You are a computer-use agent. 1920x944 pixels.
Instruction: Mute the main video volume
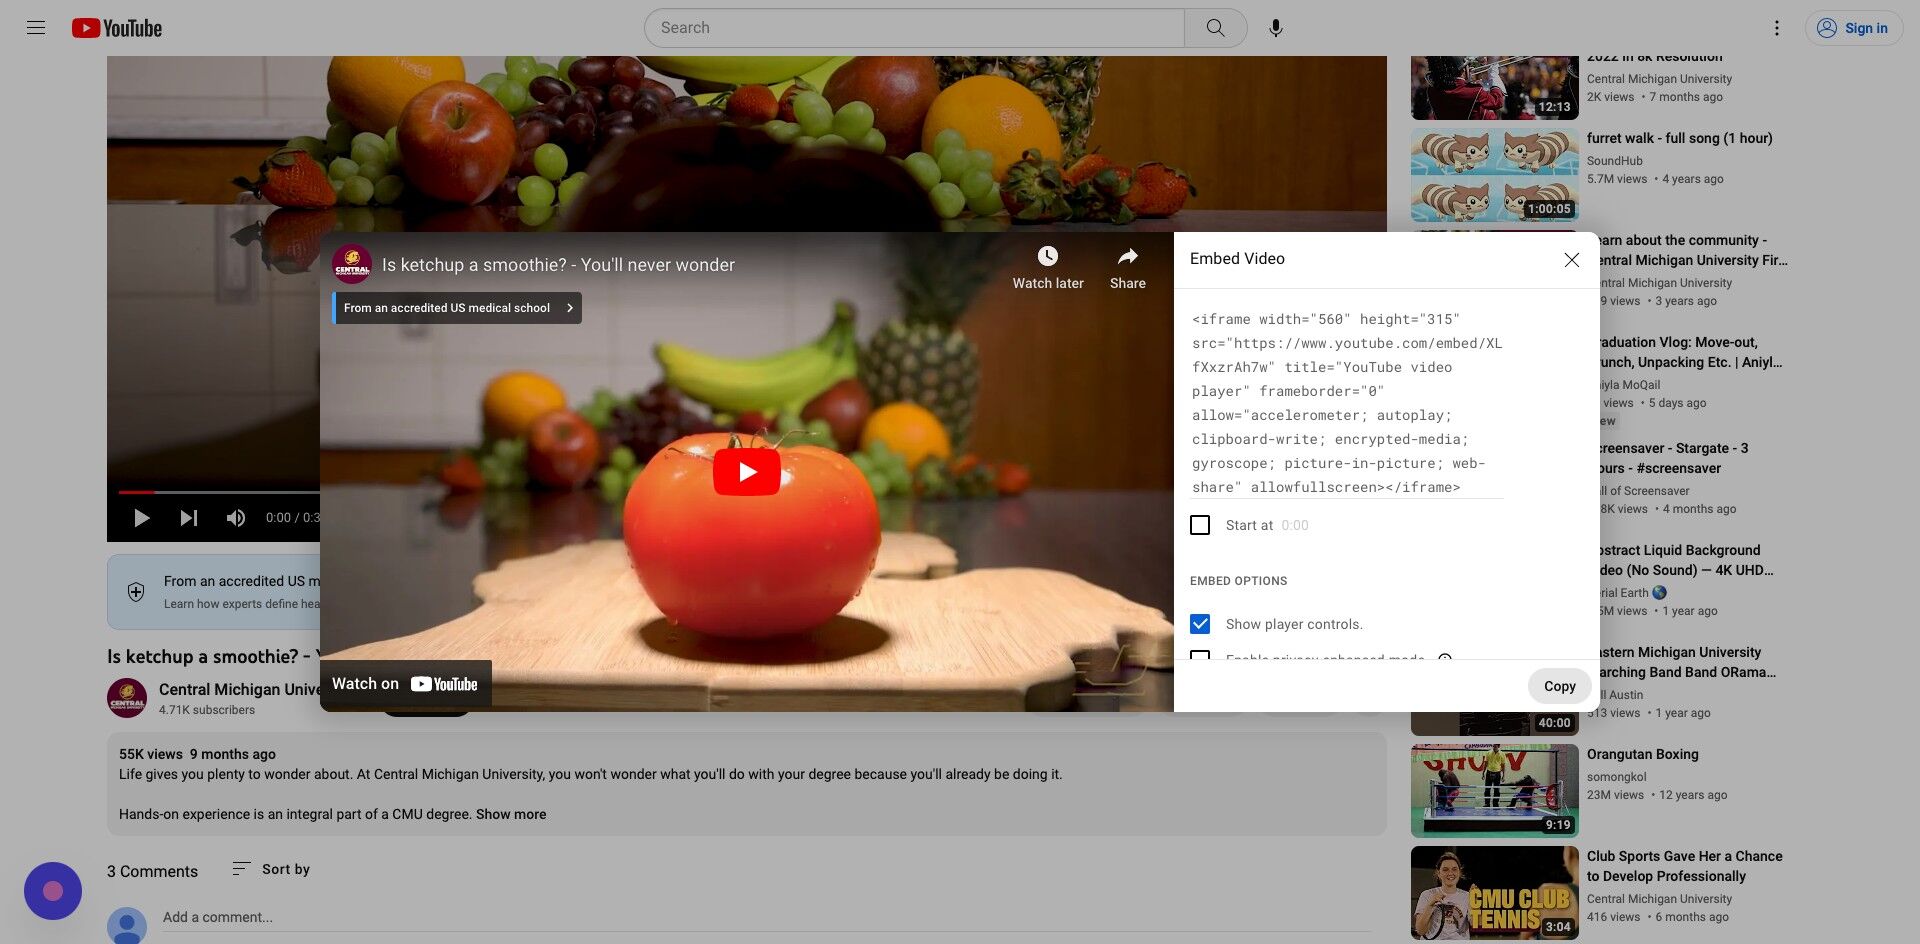coord(236,518)
